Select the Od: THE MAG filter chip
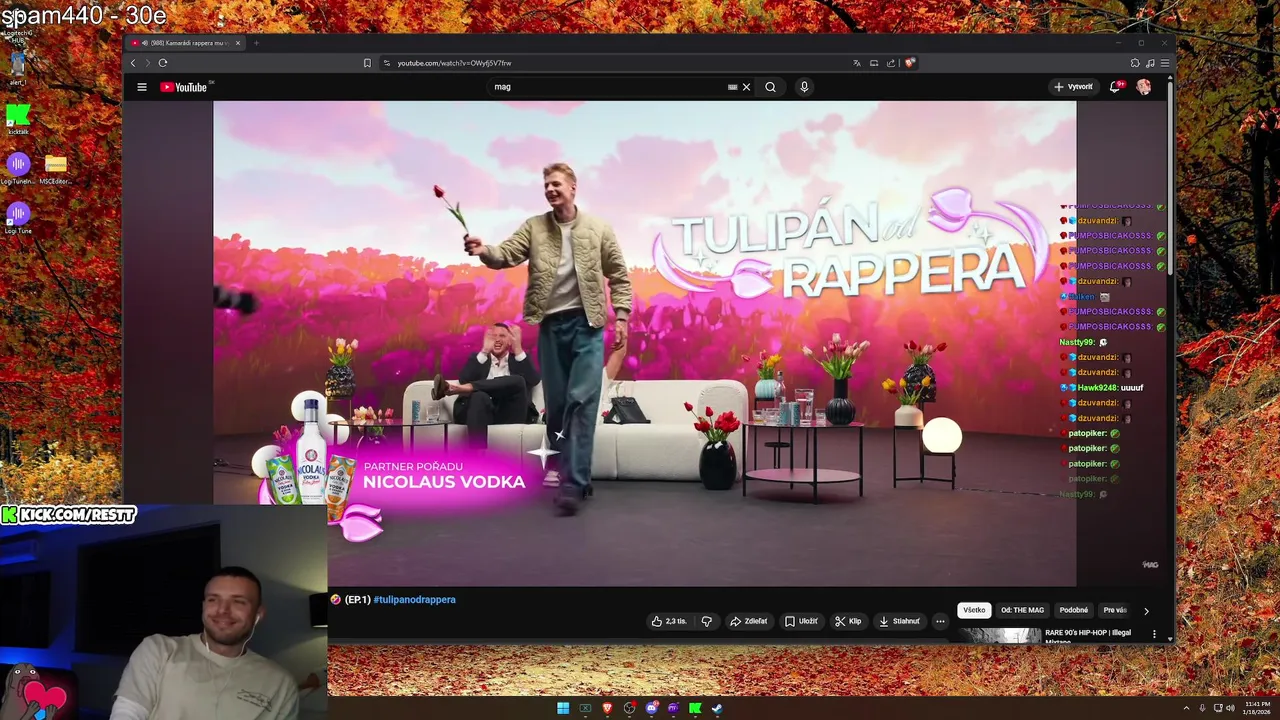 [1022, 610]
